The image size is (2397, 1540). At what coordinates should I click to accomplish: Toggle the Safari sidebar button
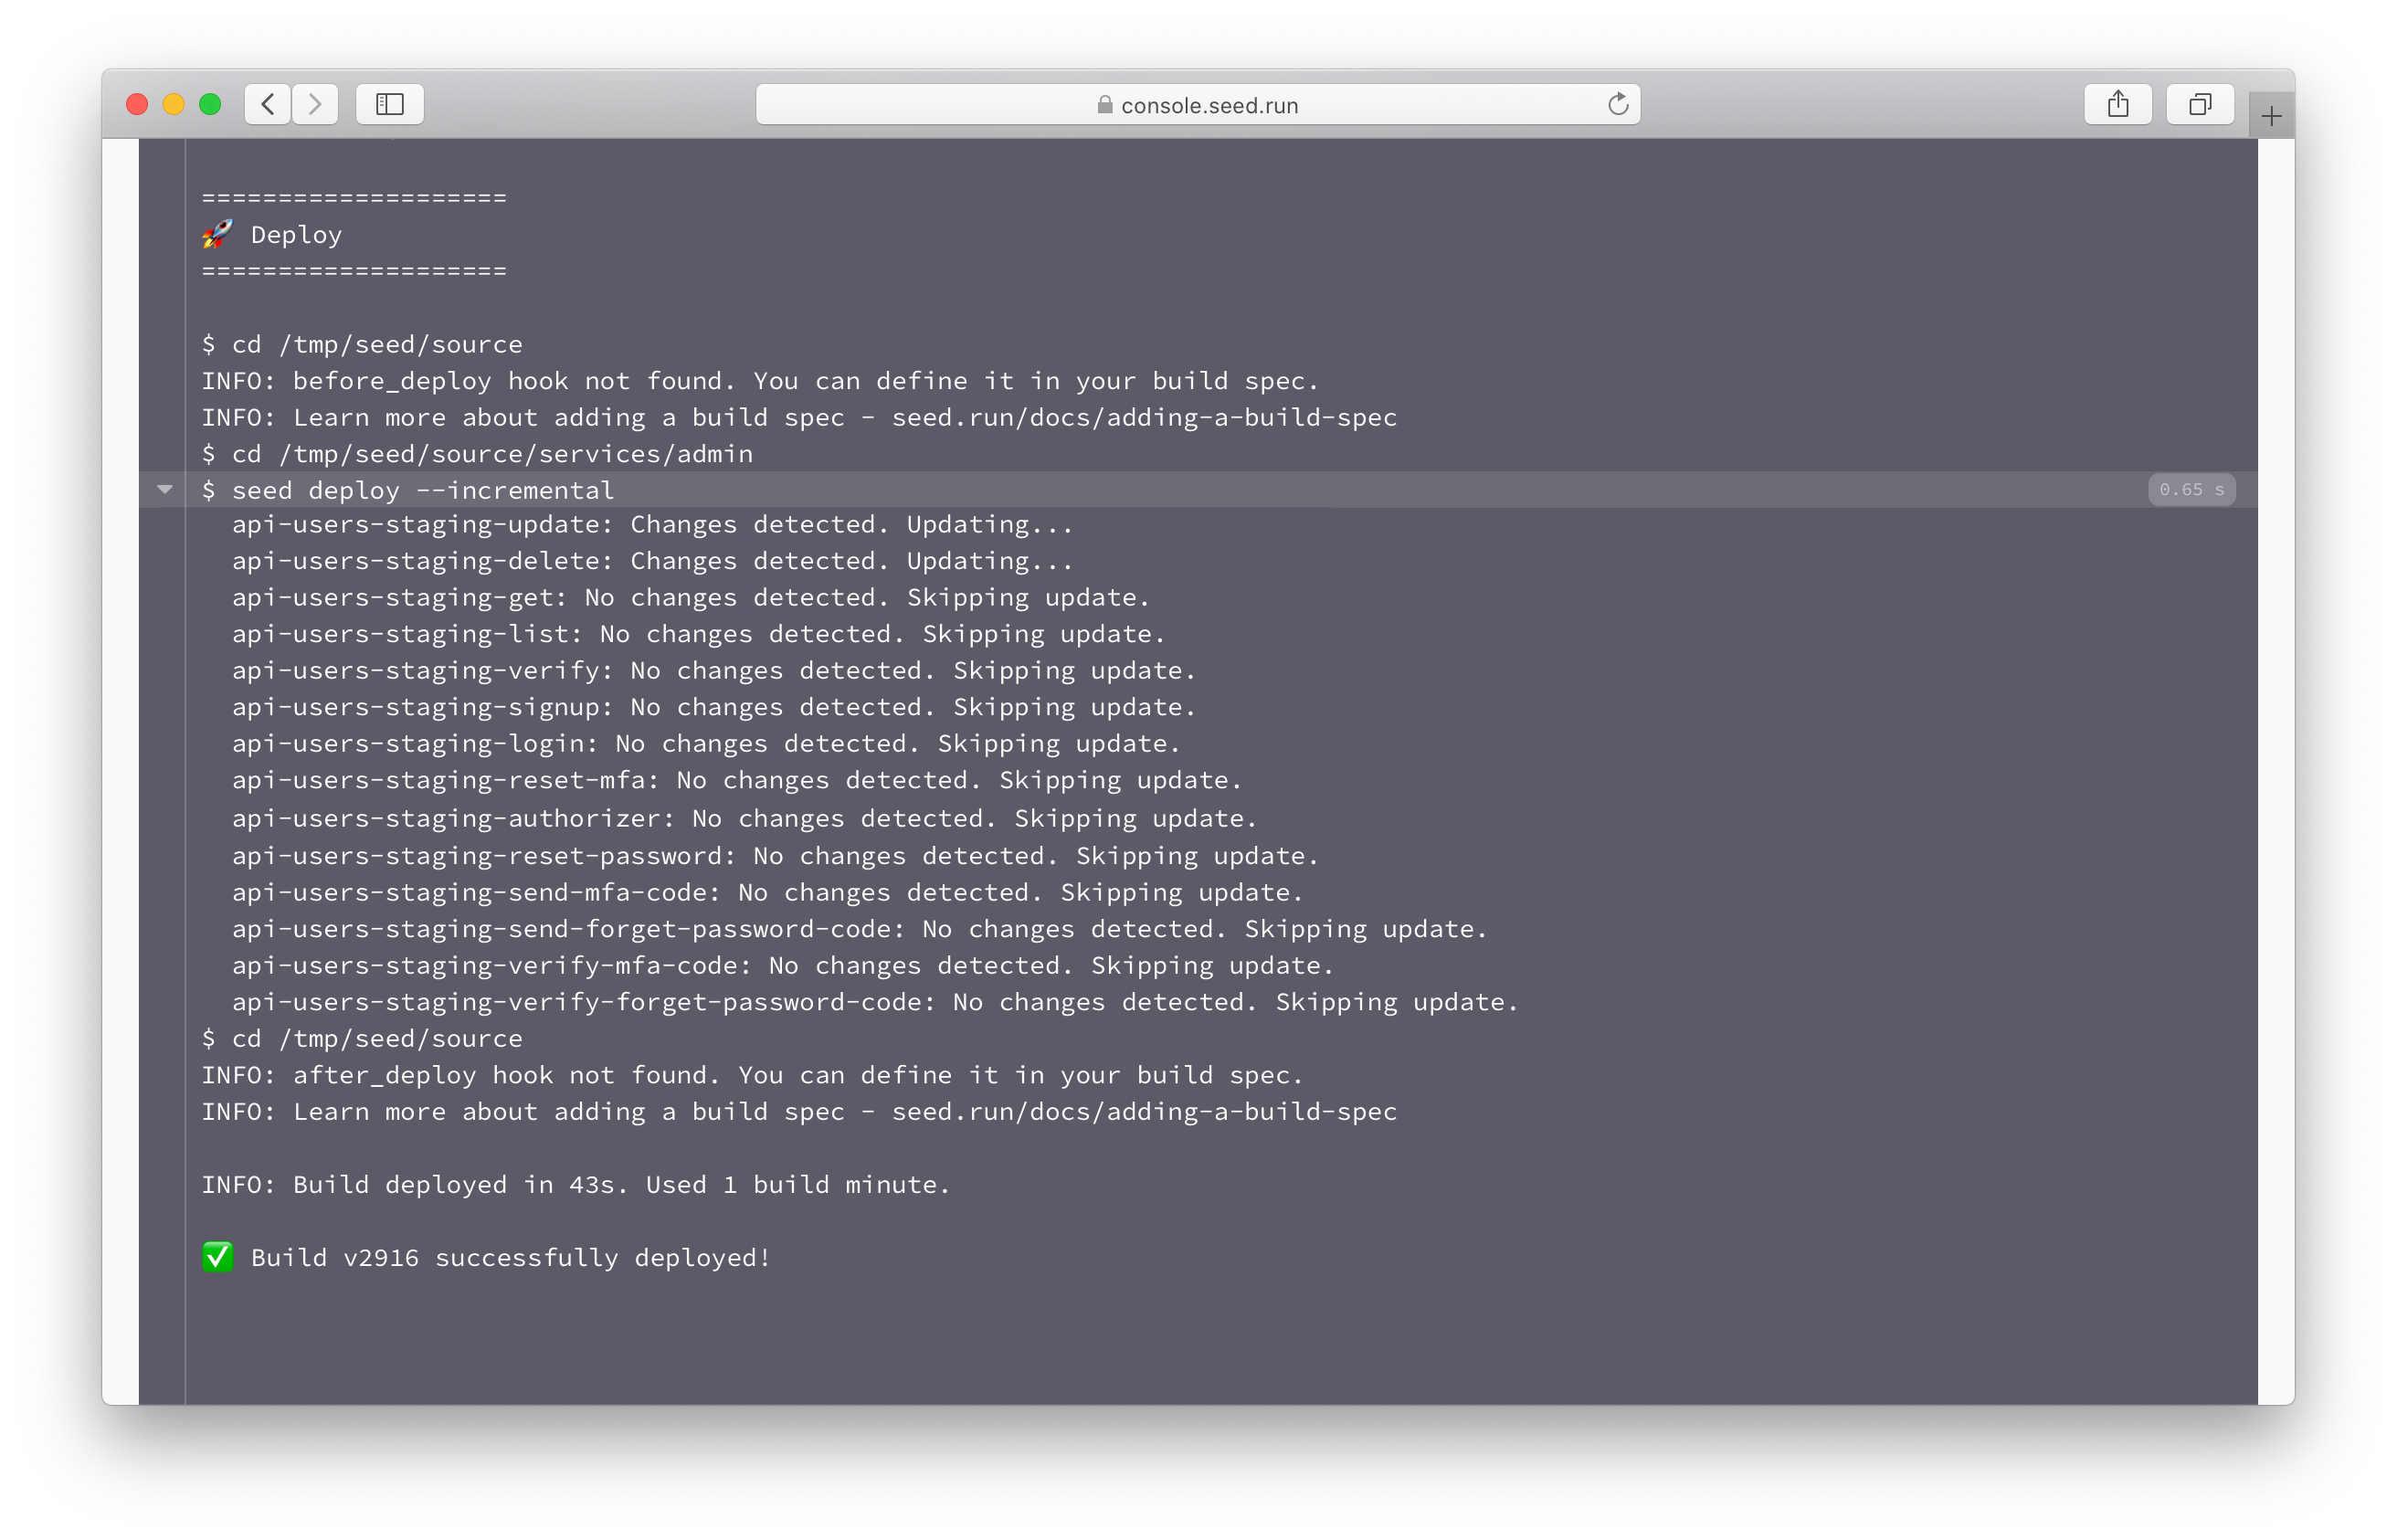[389, 104]
